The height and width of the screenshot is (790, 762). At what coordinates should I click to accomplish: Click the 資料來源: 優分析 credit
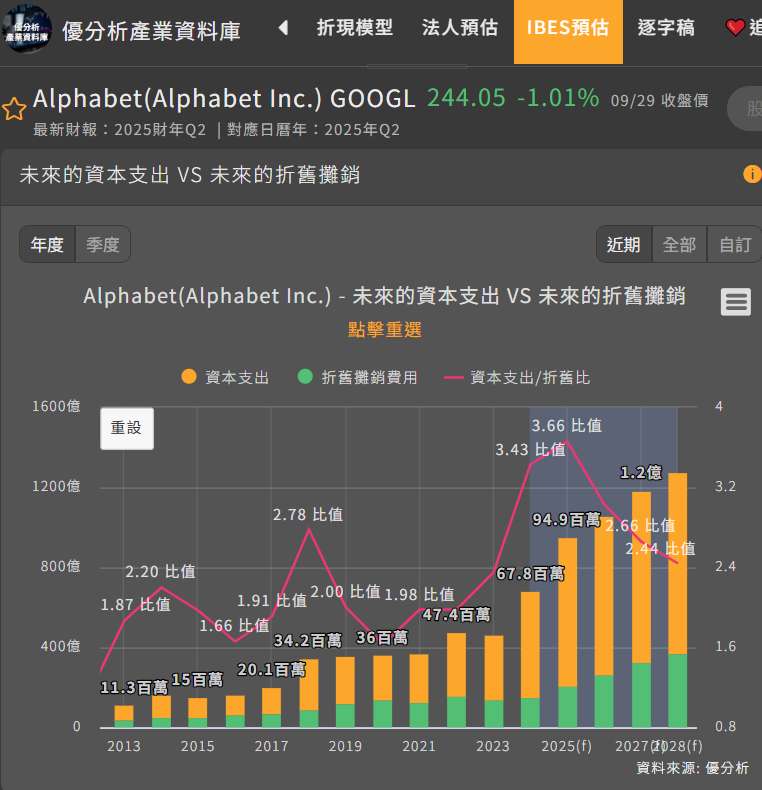(692, 768)
